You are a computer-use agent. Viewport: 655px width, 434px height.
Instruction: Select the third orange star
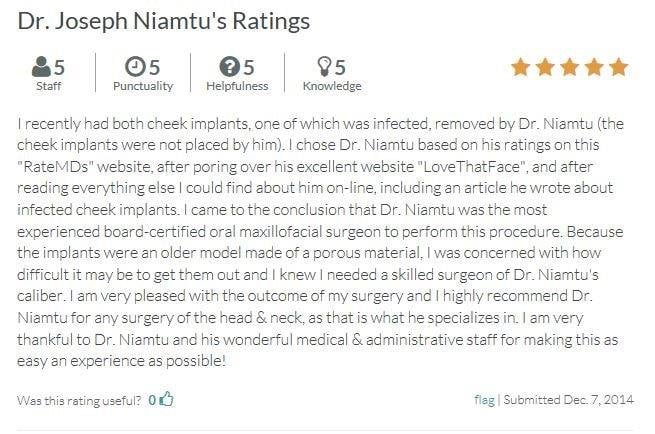[569, 68]
